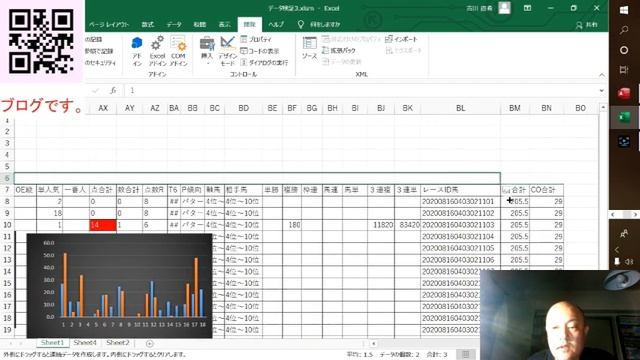Image resolution: width=640 pixels, height=360 pixels.
Task: Switch to Sheet2 tab
Action: coord(118,343)
